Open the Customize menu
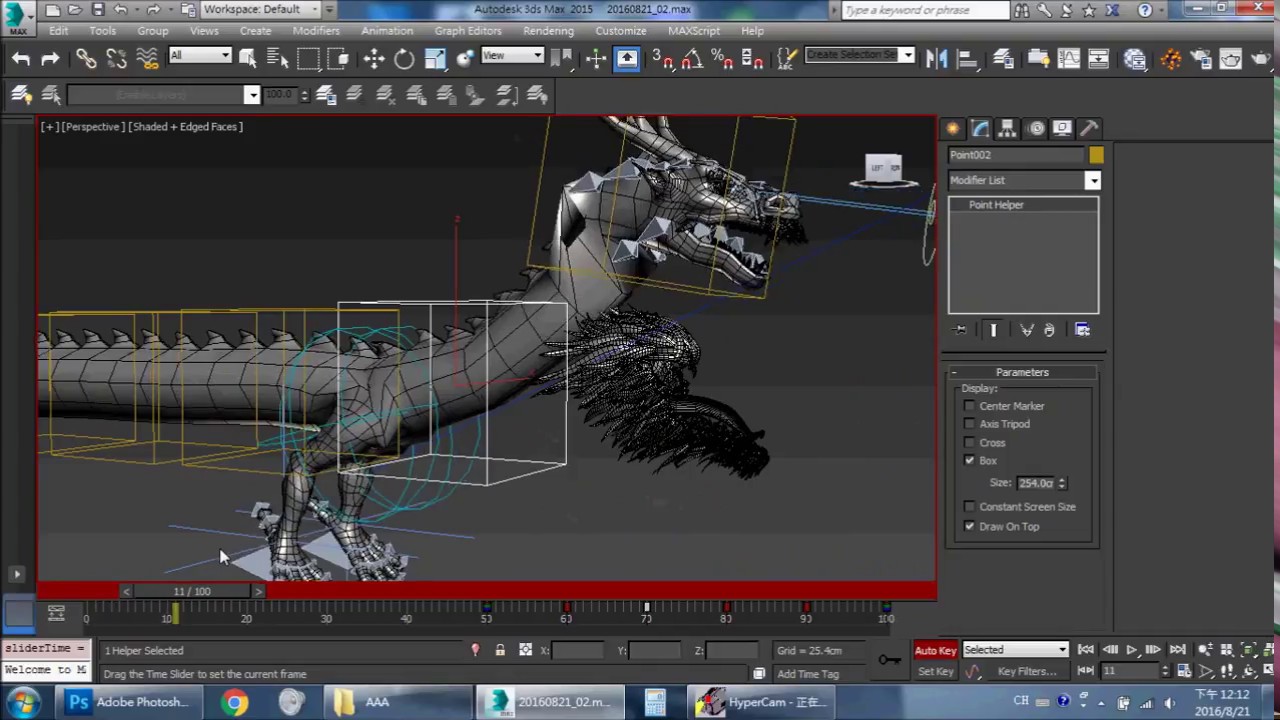1280x720 pixels. click(621, 31)
